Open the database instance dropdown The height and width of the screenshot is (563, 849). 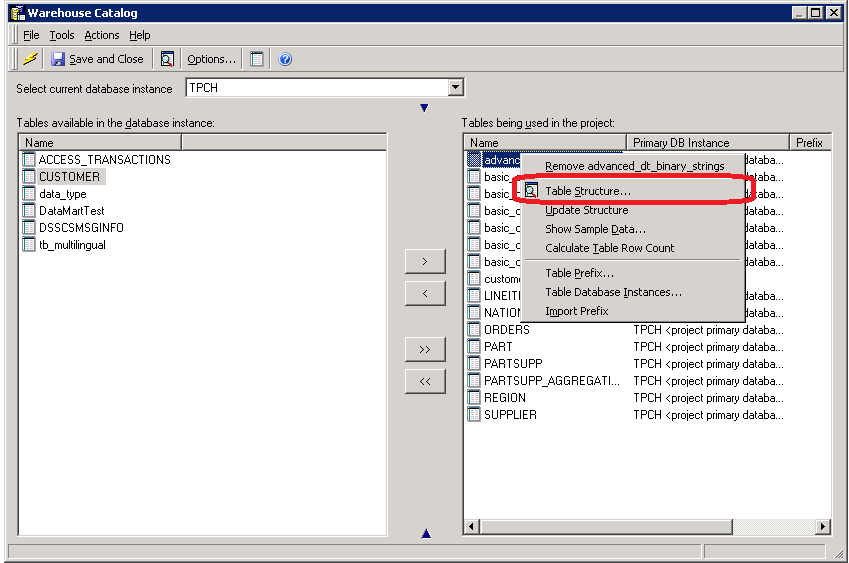click(x=456, y=88)
